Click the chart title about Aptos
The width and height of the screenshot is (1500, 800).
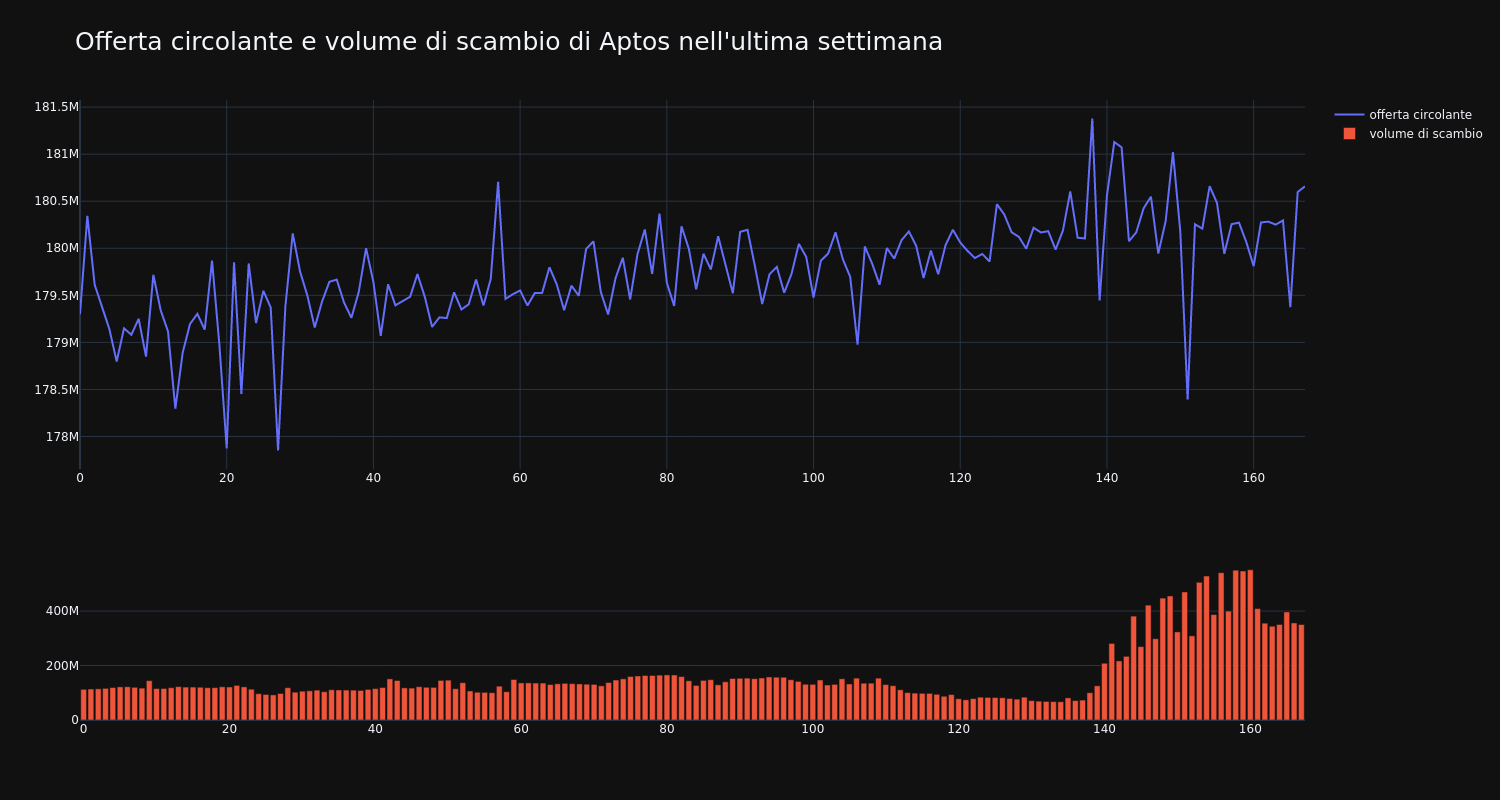pos(509,42)
